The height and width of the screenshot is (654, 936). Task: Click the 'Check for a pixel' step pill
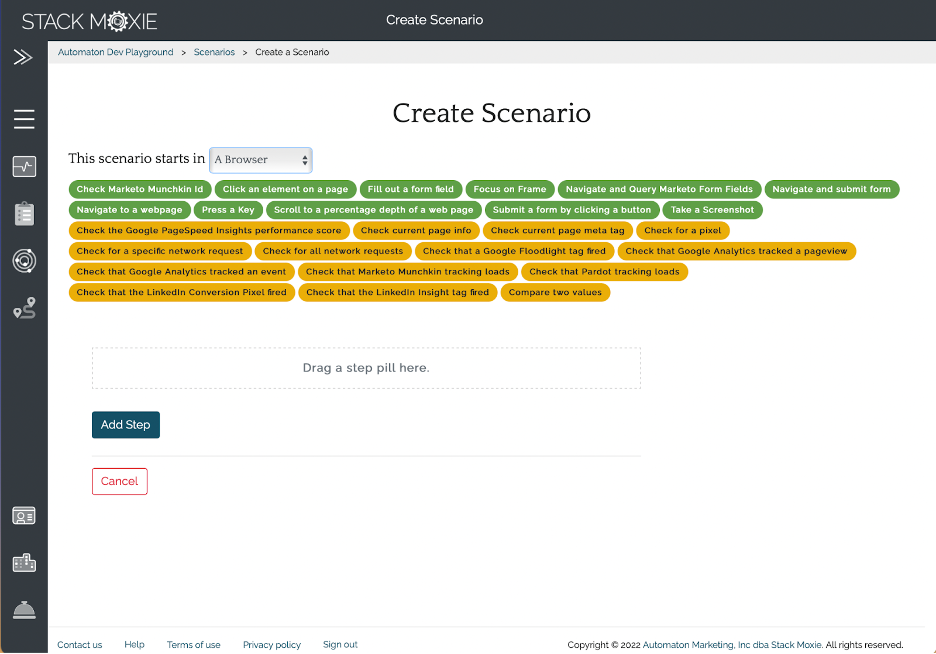point(682,230)
